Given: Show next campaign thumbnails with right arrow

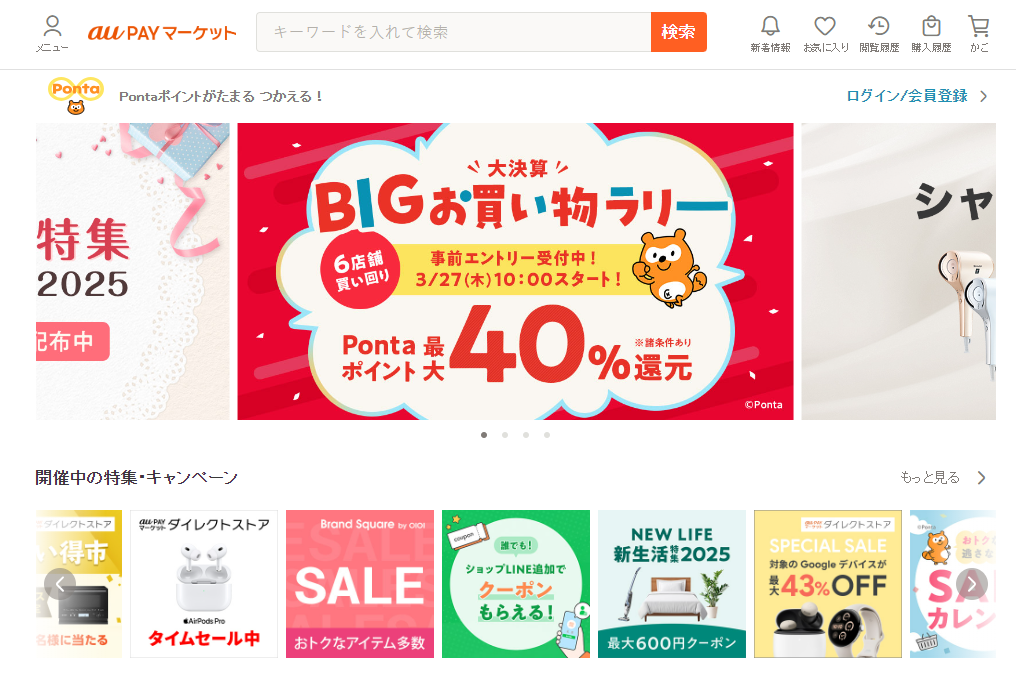Looking at the screenshot, I should (972, 584).
